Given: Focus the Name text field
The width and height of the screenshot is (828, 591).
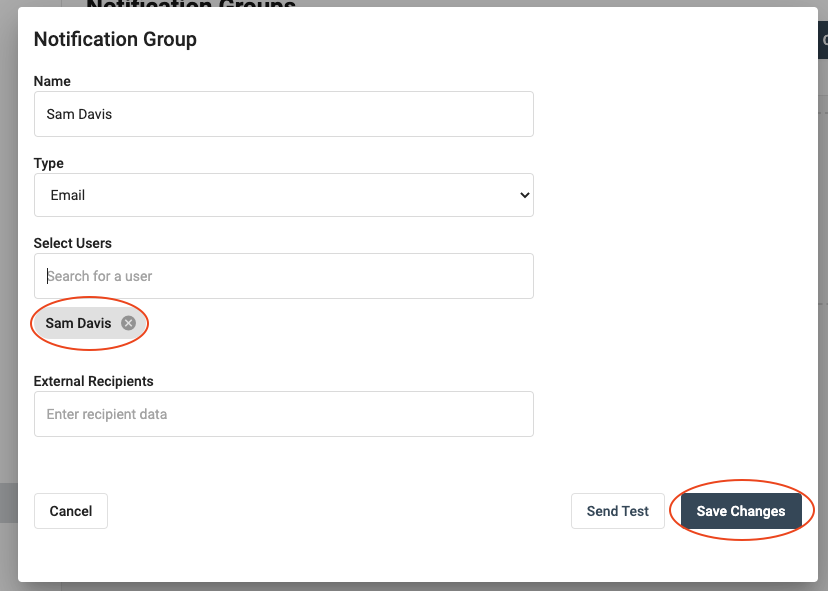Looking at the screenshot, I should [x=283, y=114].
